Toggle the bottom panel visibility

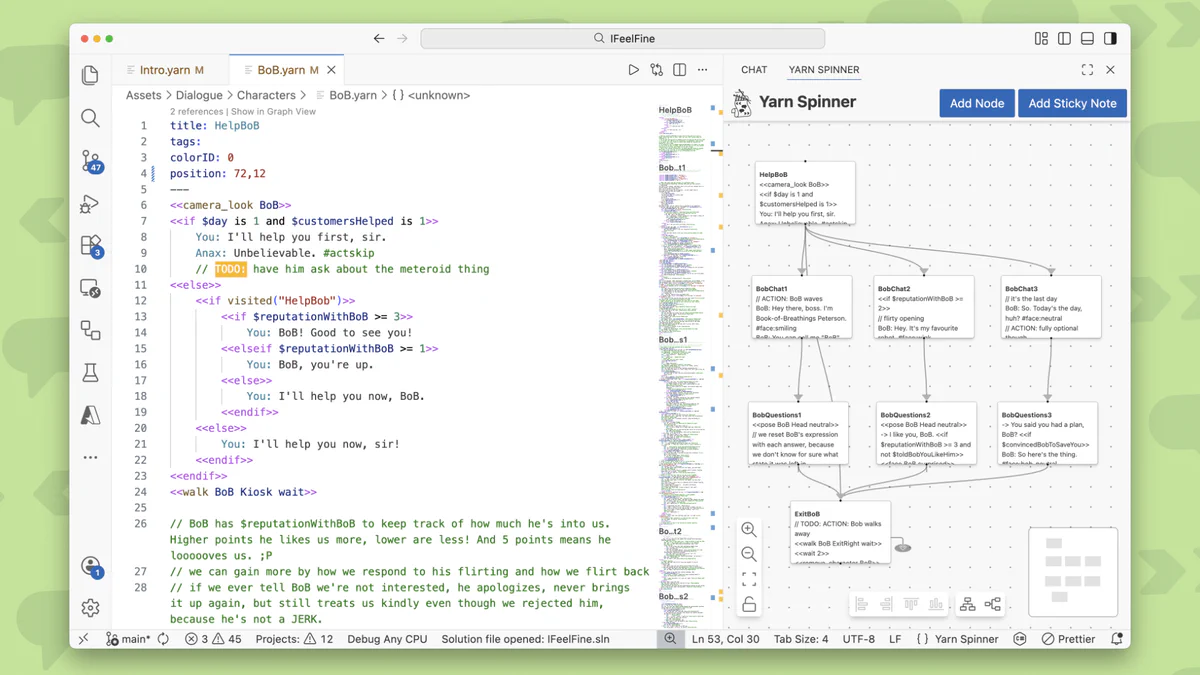click(1087, 39)
